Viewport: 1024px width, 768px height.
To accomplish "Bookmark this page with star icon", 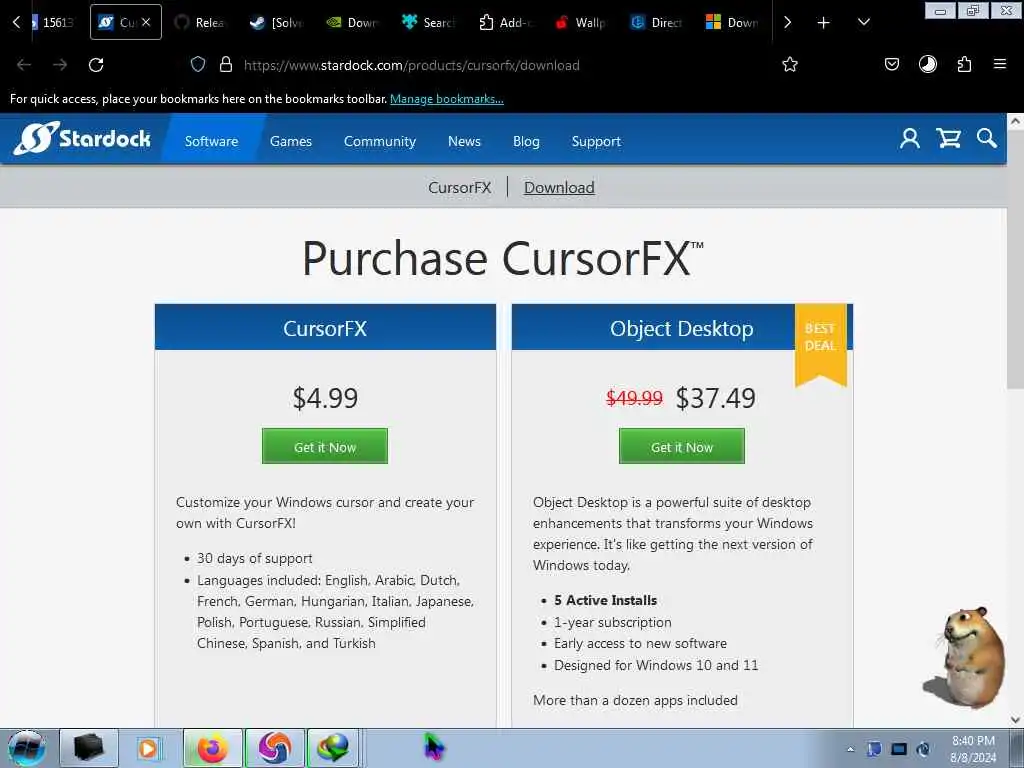I will click(790, 65).
